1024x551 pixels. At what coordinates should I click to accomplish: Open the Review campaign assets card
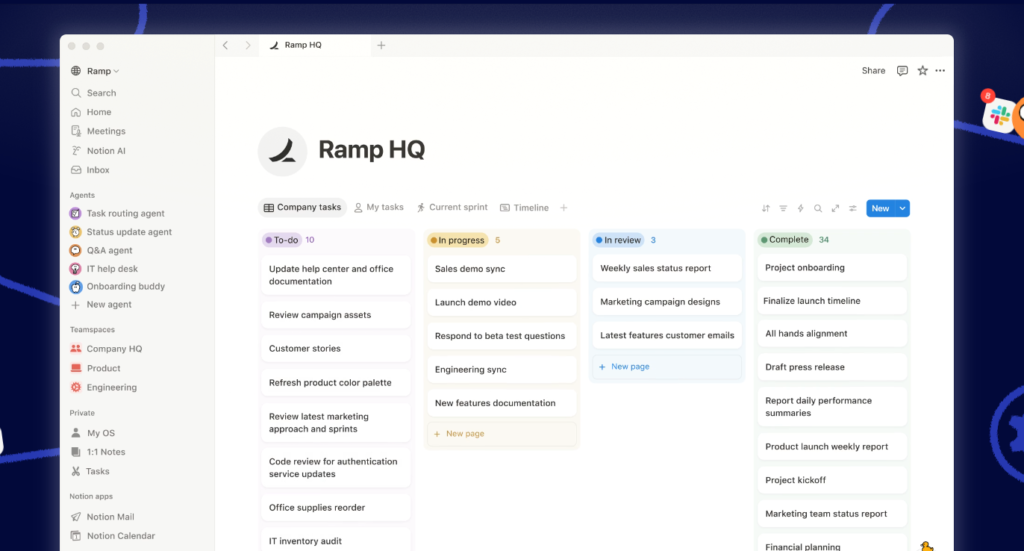point(336,315)
